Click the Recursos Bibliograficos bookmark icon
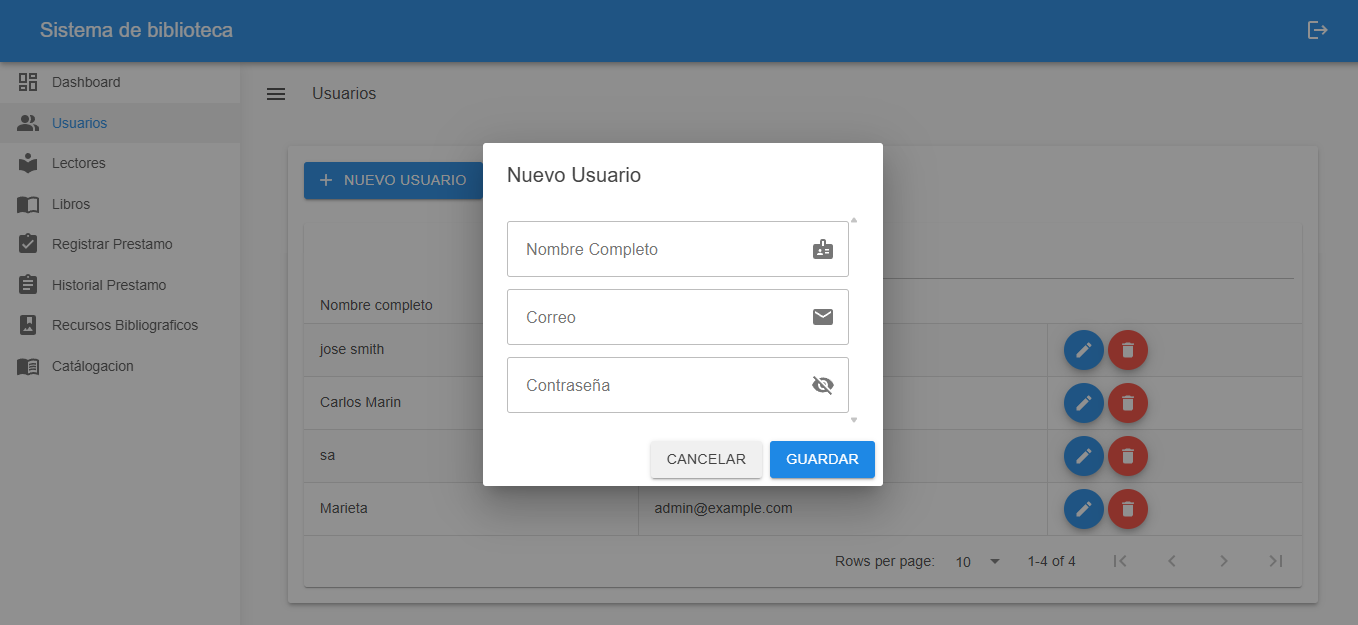Screen dimensions: 1358x625 click(28, 325)
